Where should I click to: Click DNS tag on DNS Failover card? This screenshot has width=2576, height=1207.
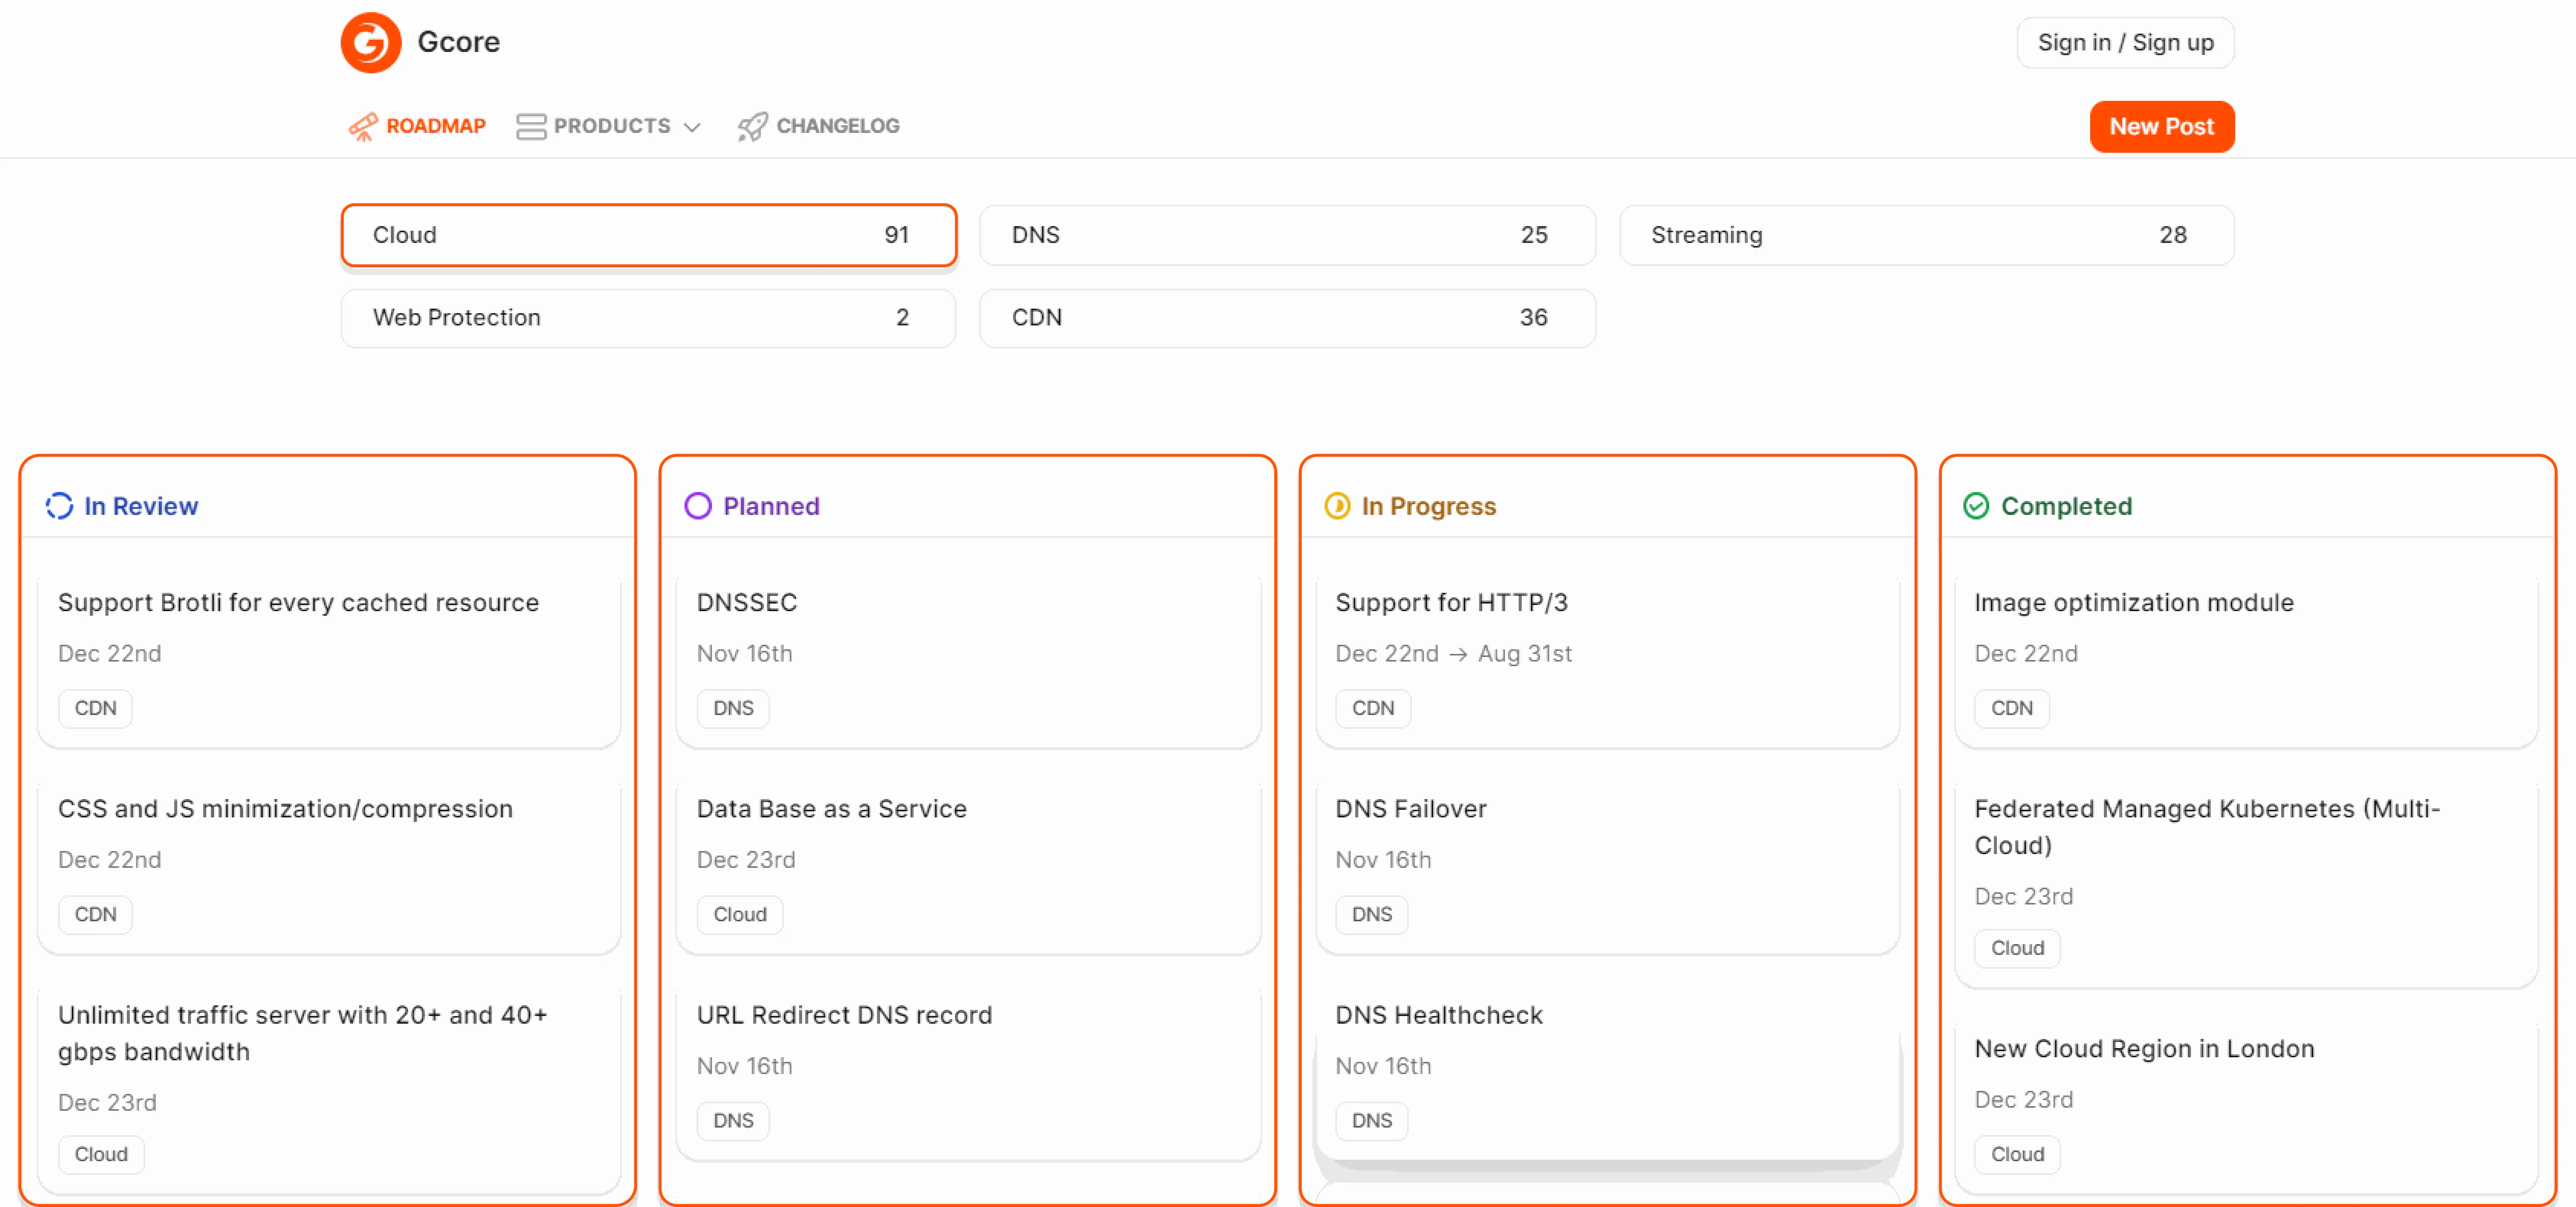[x=1372, y=914]
